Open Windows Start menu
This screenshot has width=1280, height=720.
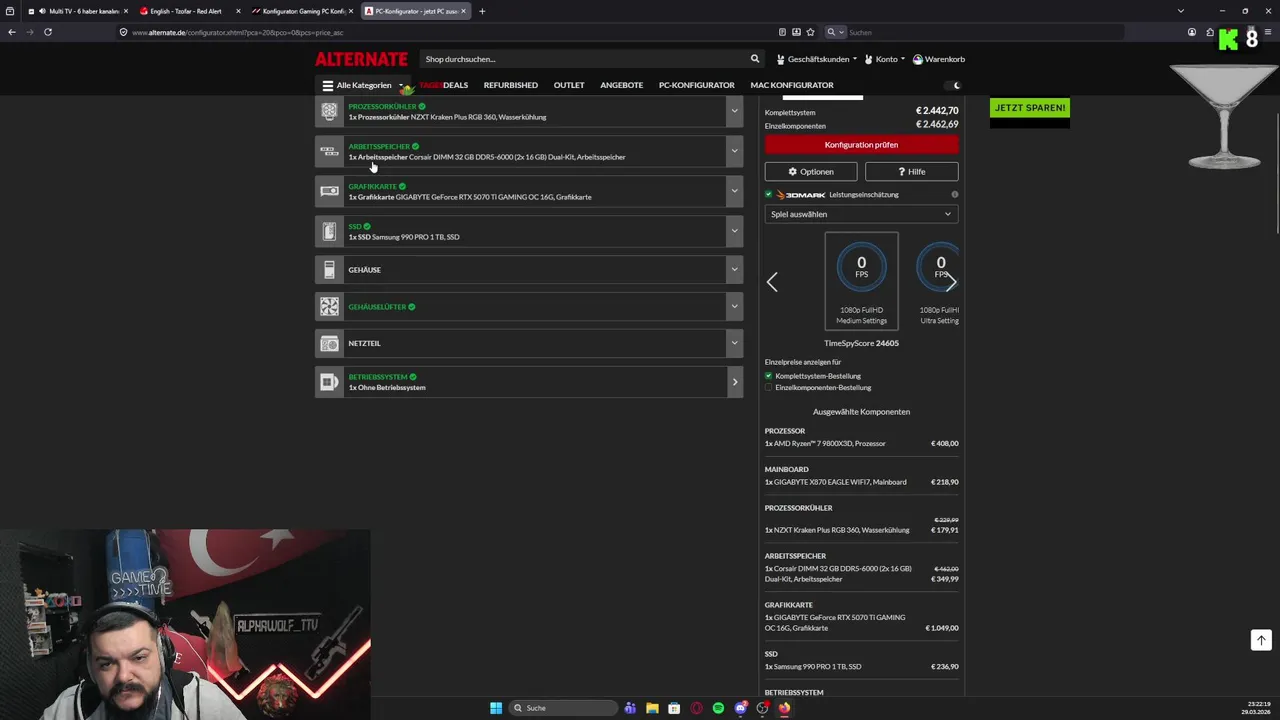pos(496,708)
